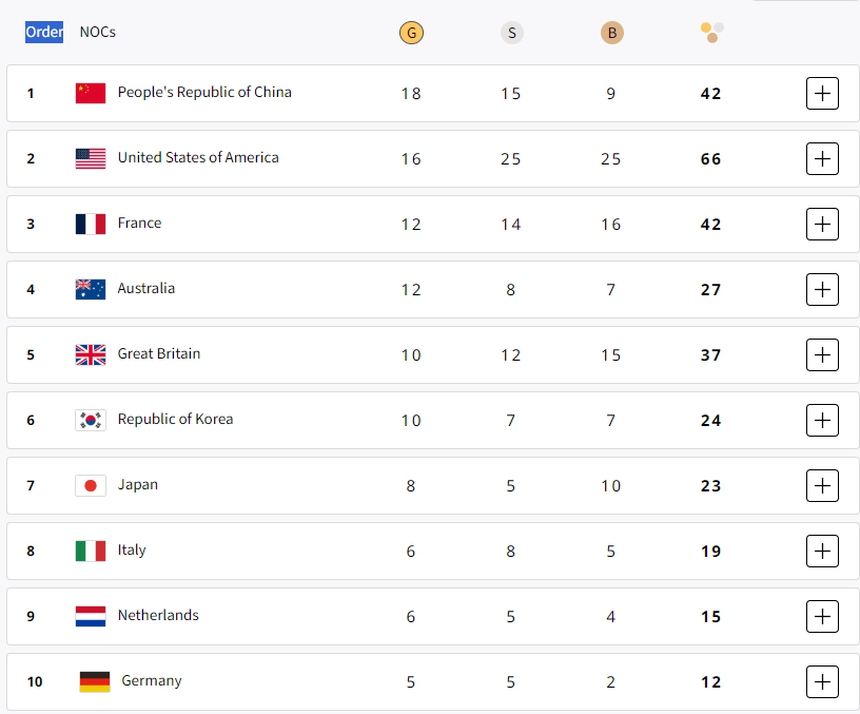Click the Germany flag icon

click(90, 681)
